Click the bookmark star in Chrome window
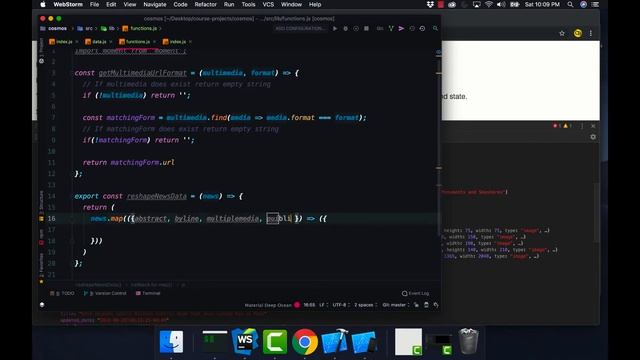The width and height of the screenshot is (640, 360). (x=562, y=33)
